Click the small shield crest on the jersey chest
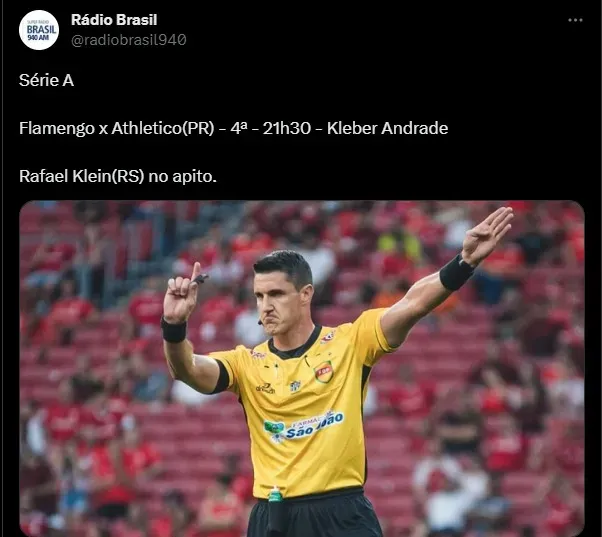602x537 pixels. click(x=295, y=386)
